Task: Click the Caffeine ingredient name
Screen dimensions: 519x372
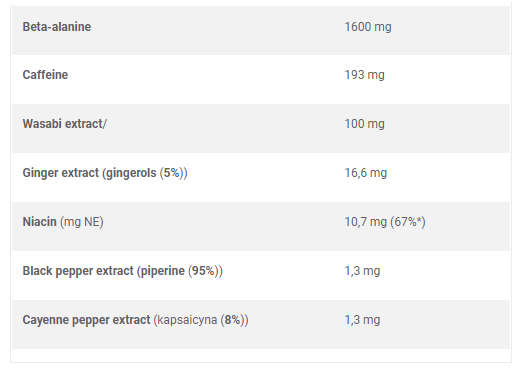Action: (45, 75)
